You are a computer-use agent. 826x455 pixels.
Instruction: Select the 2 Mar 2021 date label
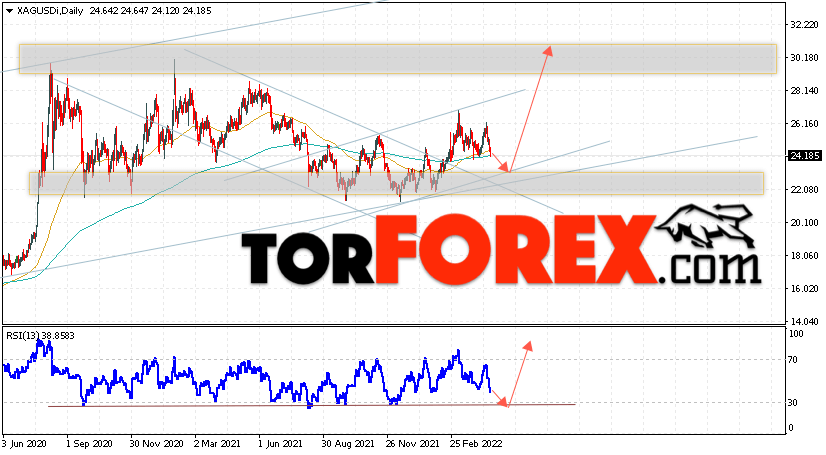218,443
